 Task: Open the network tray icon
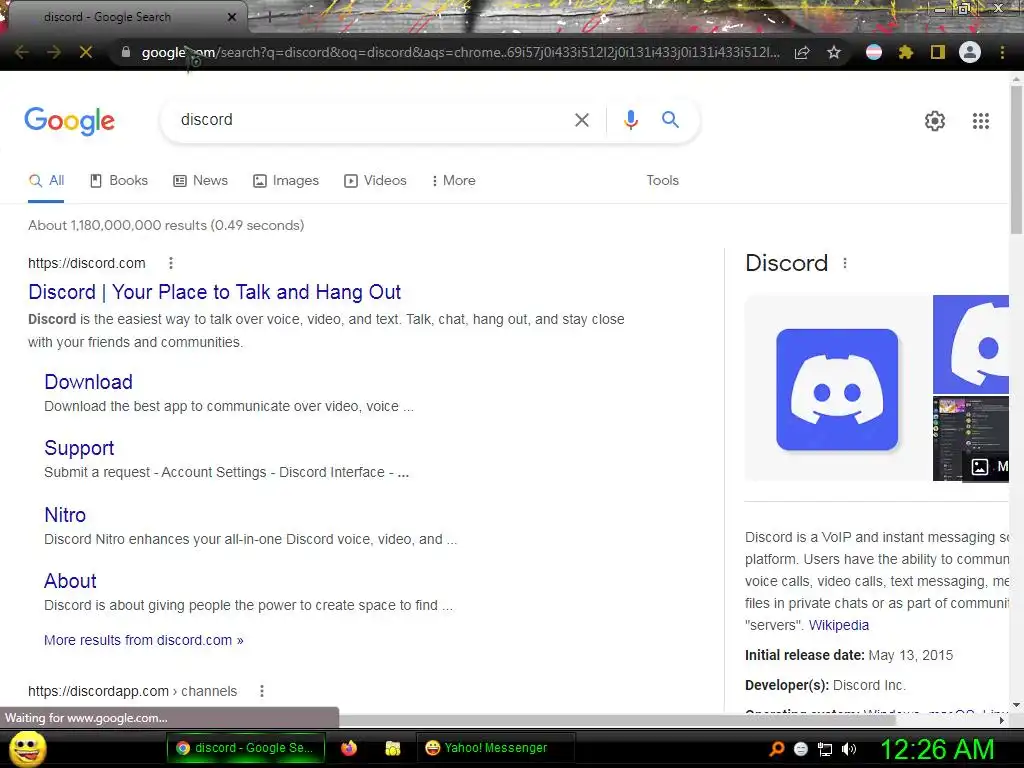coord(825,749)
